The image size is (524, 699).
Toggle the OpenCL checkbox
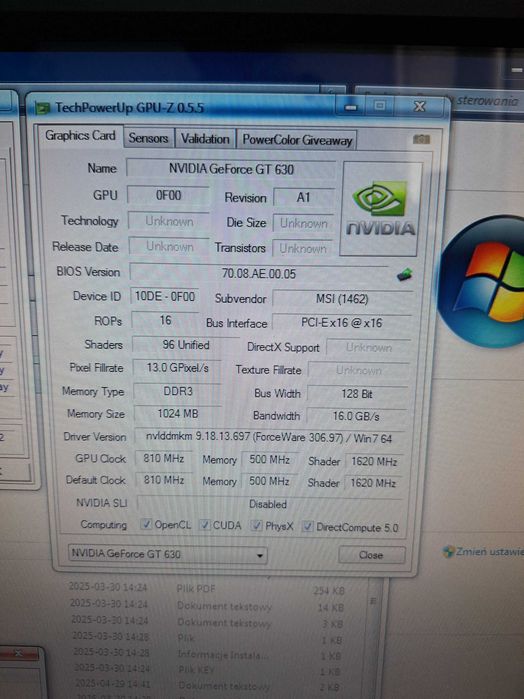145,524
